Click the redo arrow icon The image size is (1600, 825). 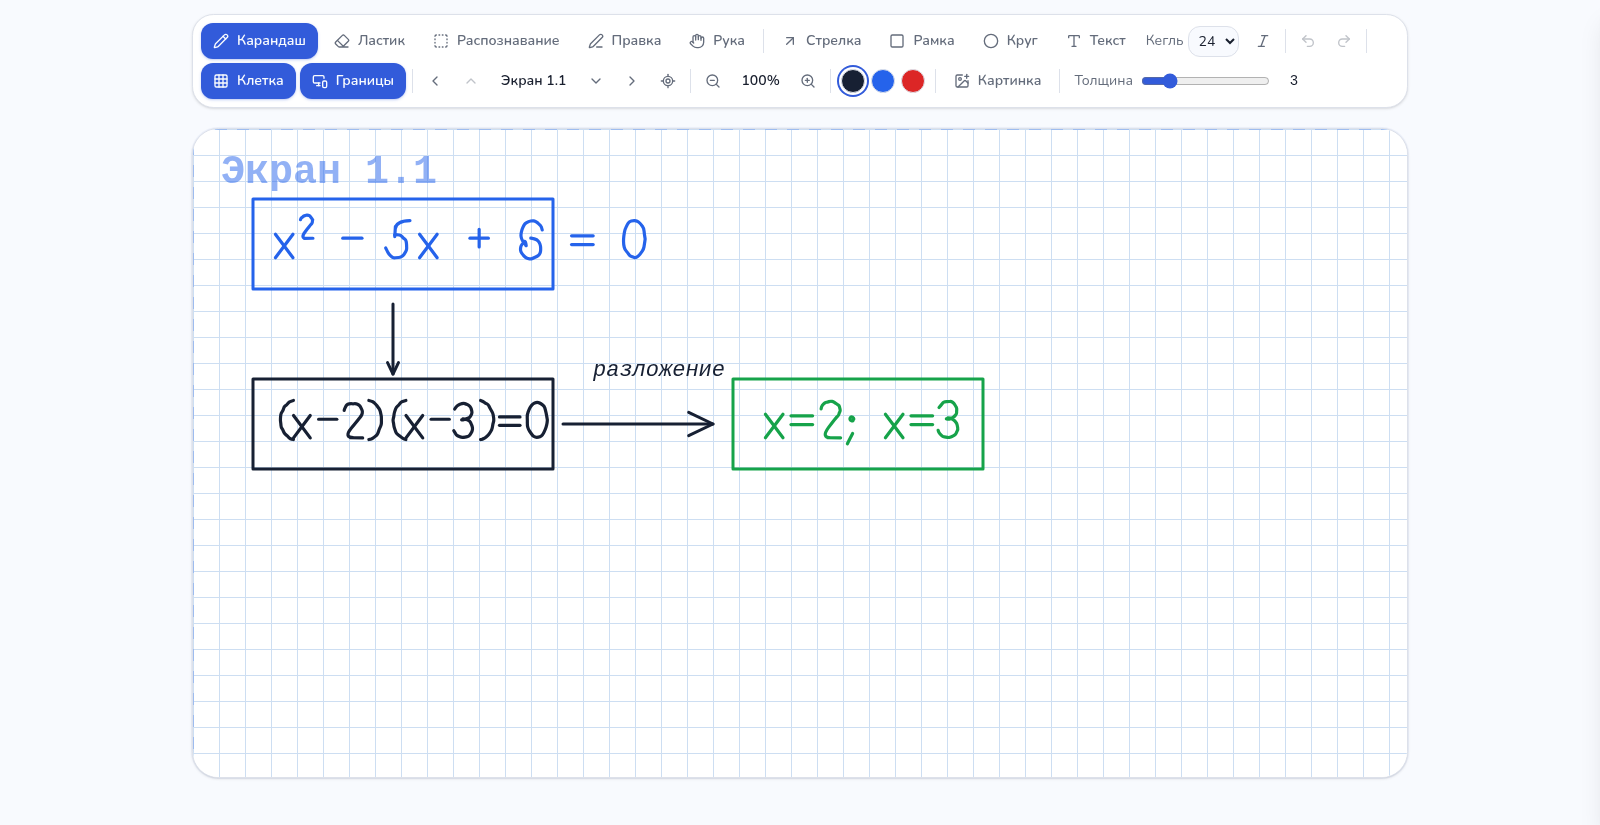[x=1344, y=41]
